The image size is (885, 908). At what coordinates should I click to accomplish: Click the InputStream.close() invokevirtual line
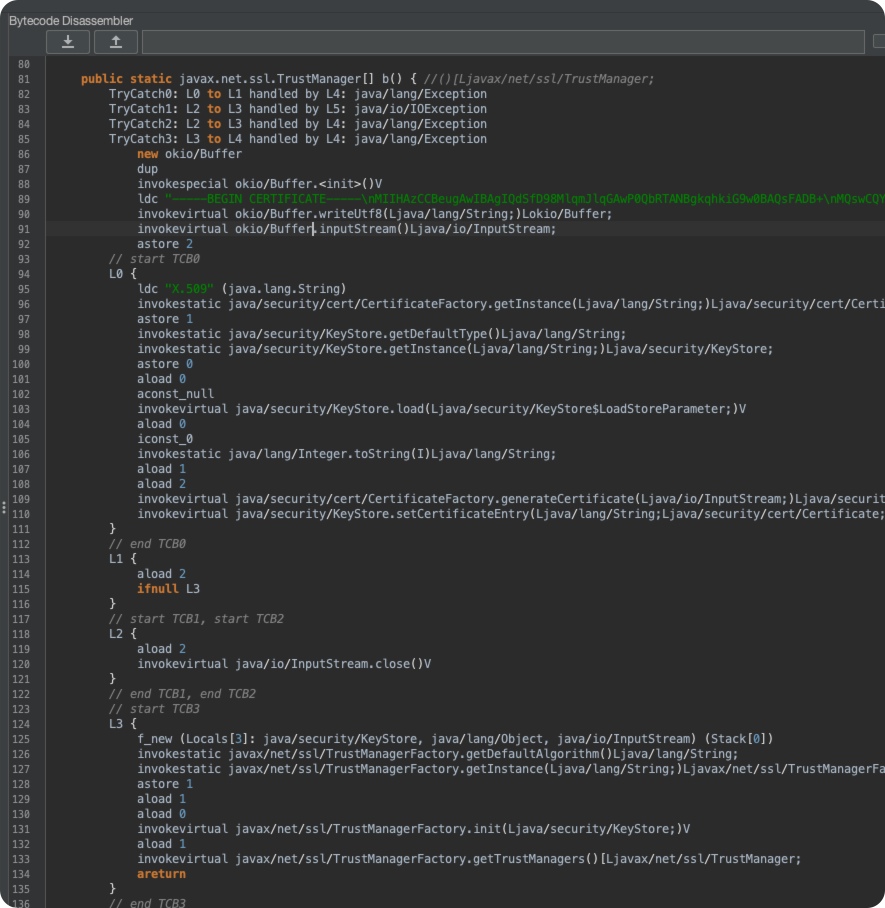[x=283, y=664]
